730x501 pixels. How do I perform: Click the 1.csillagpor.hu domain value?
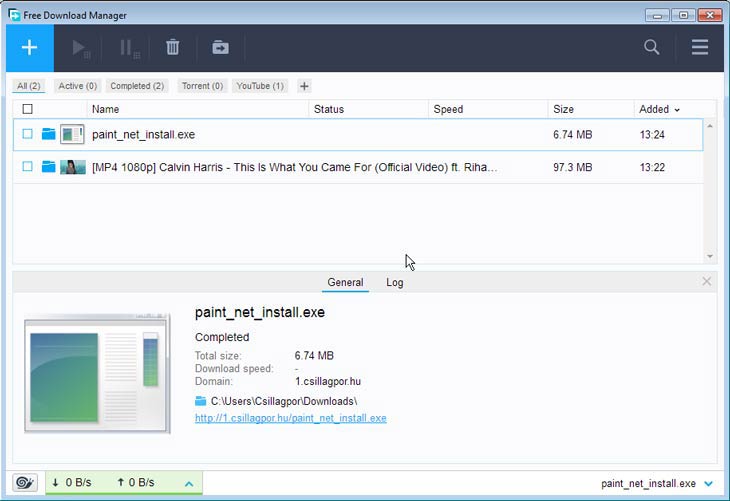[x=328, y=381]
